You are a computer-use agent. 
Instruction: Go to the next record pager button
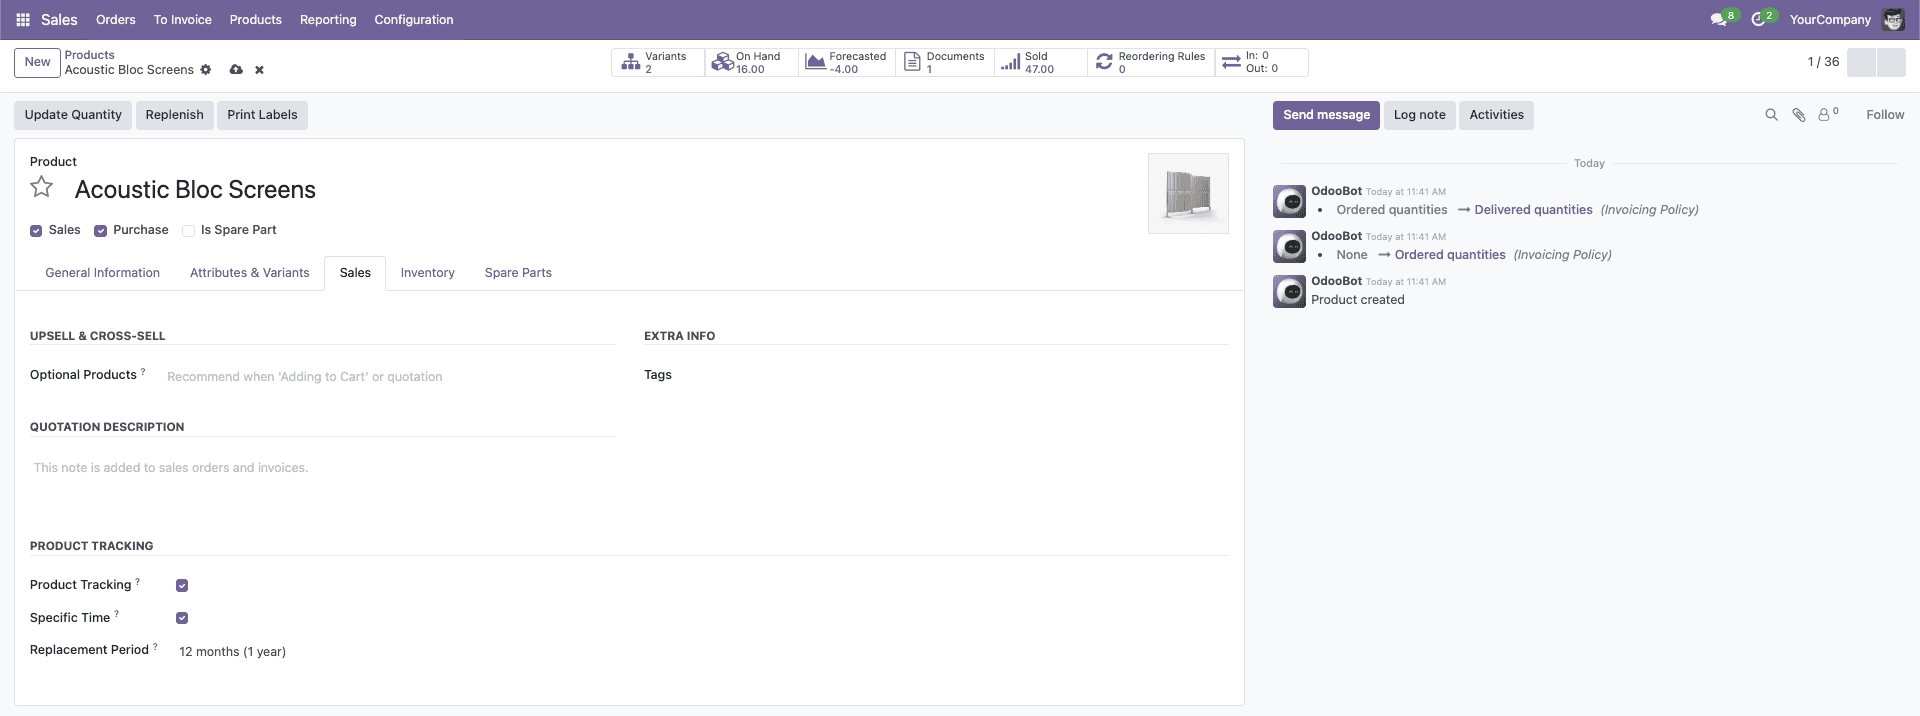[1891, 62]
